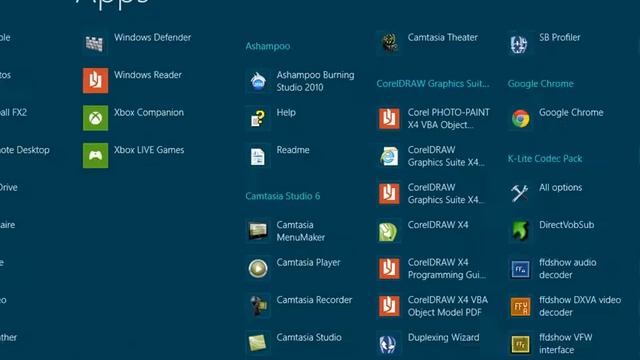Screen dimensions: 640x360
Task: Click the 'All options' app label
Action: [560, 187]
